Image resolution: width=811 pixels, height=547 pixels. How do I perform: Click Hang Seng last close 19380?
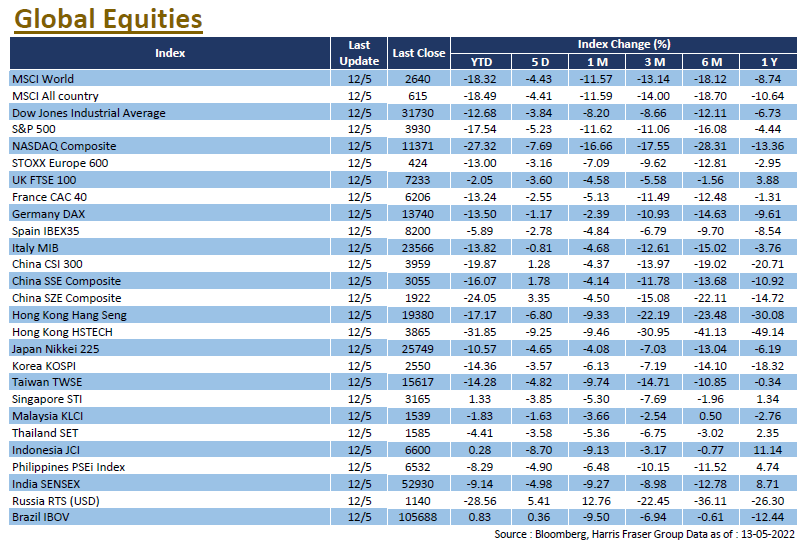click(x=417, y=315)
